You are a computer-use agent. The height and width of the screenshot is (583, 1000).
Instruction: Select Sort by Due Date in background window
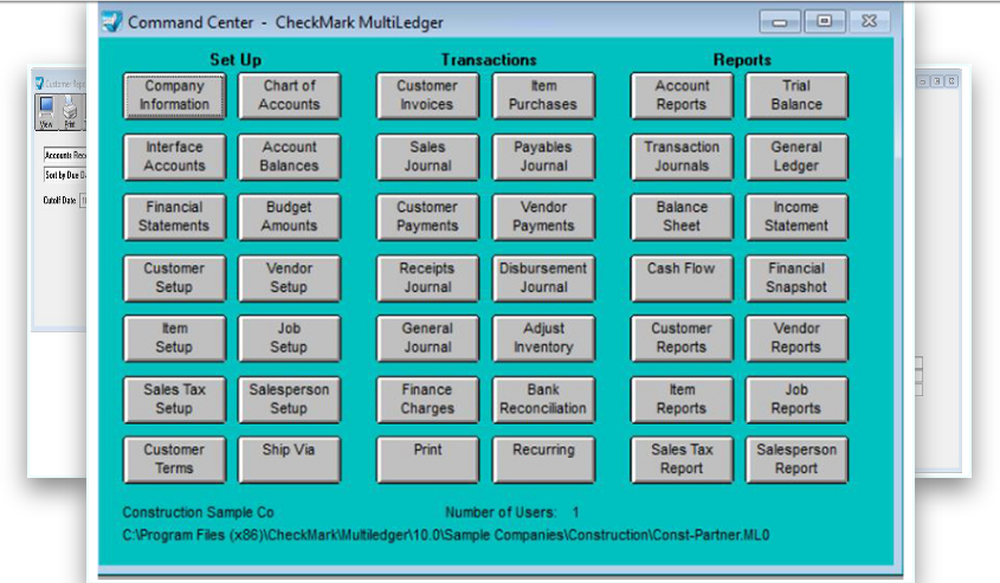[65, 175]
